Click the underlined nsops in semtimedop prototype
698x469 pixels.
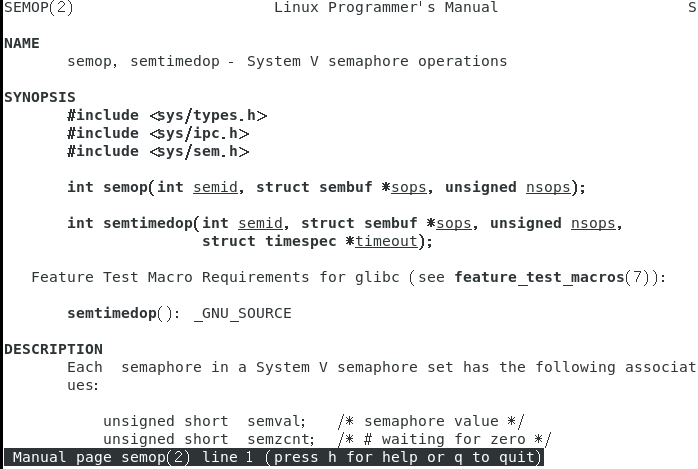pos(593,224)
